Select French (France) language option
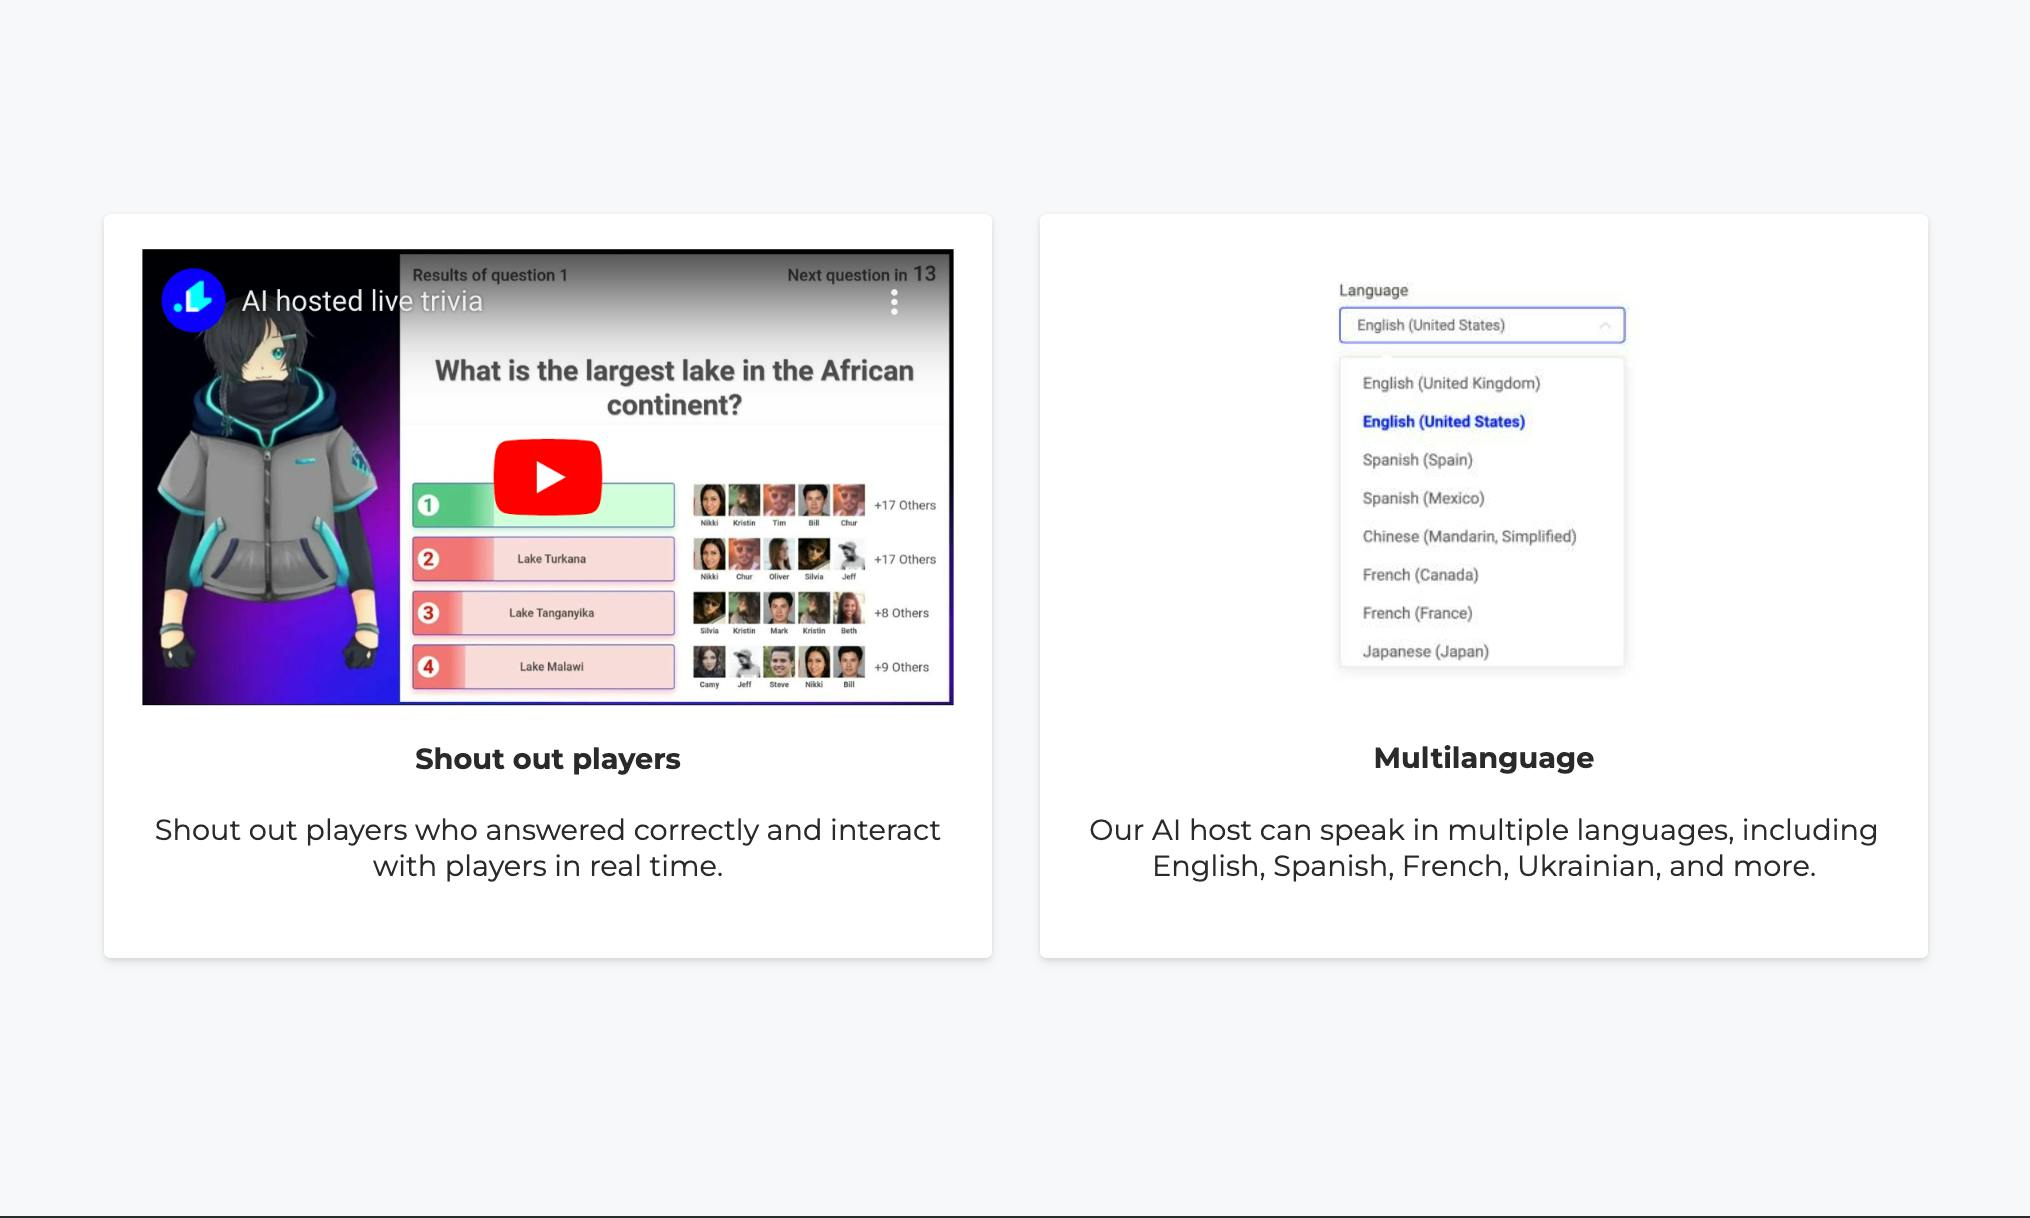Viewport: 2030px width, 1218px height. point(1417,613)
